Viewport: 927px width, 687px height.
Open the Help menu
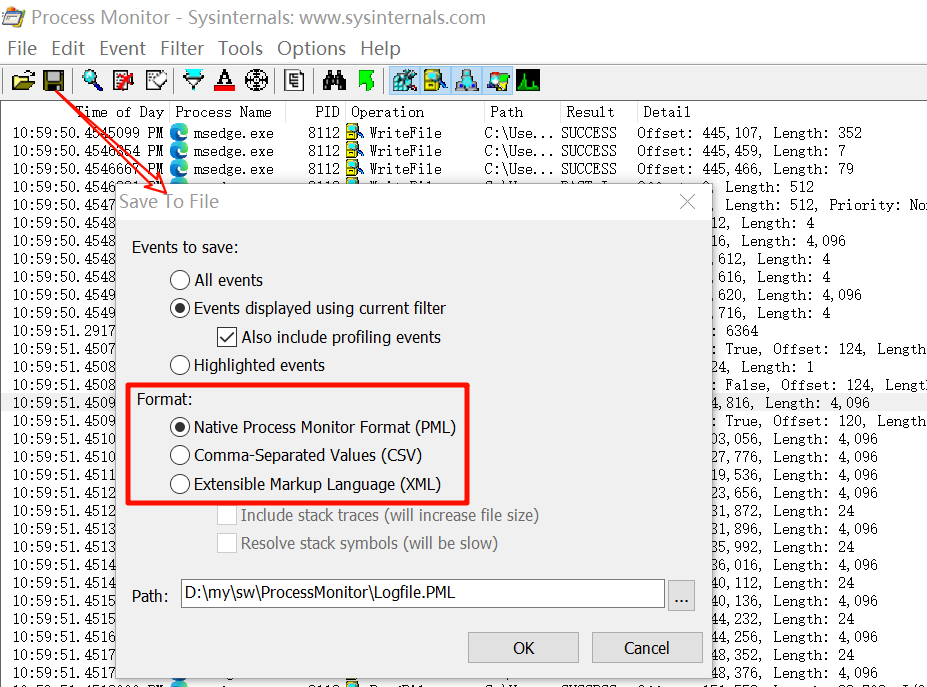pyautogui.click(x=380, y=48)
